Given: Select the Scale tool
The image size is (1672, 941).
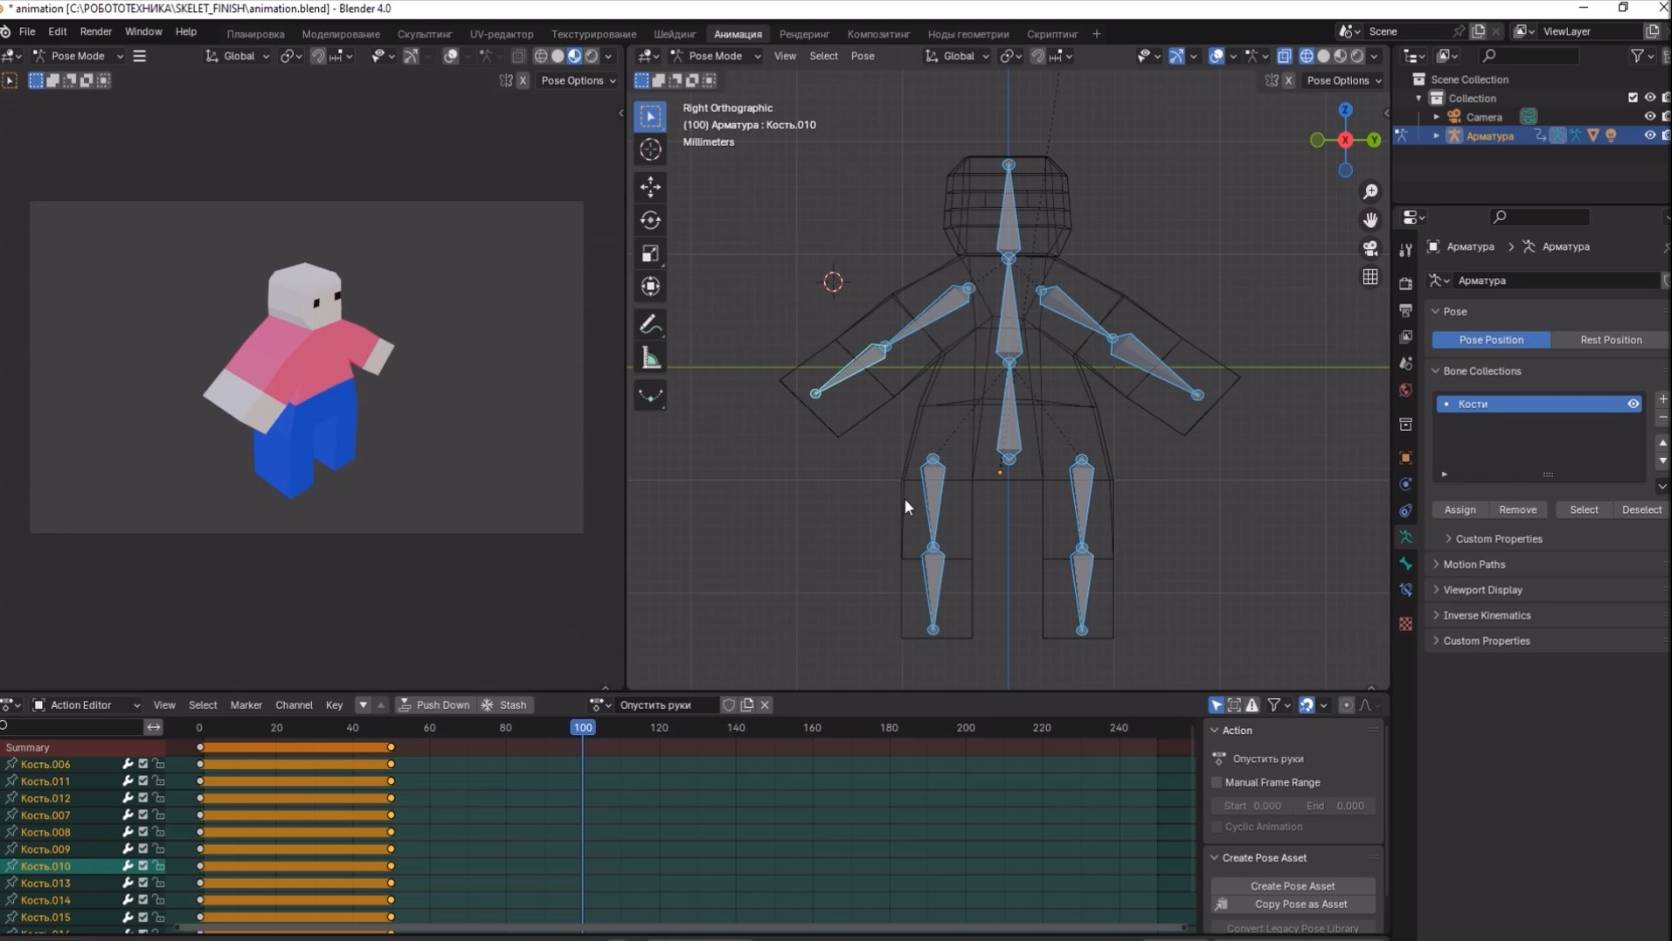Looking at the screenshot, I should coord(650,253).
